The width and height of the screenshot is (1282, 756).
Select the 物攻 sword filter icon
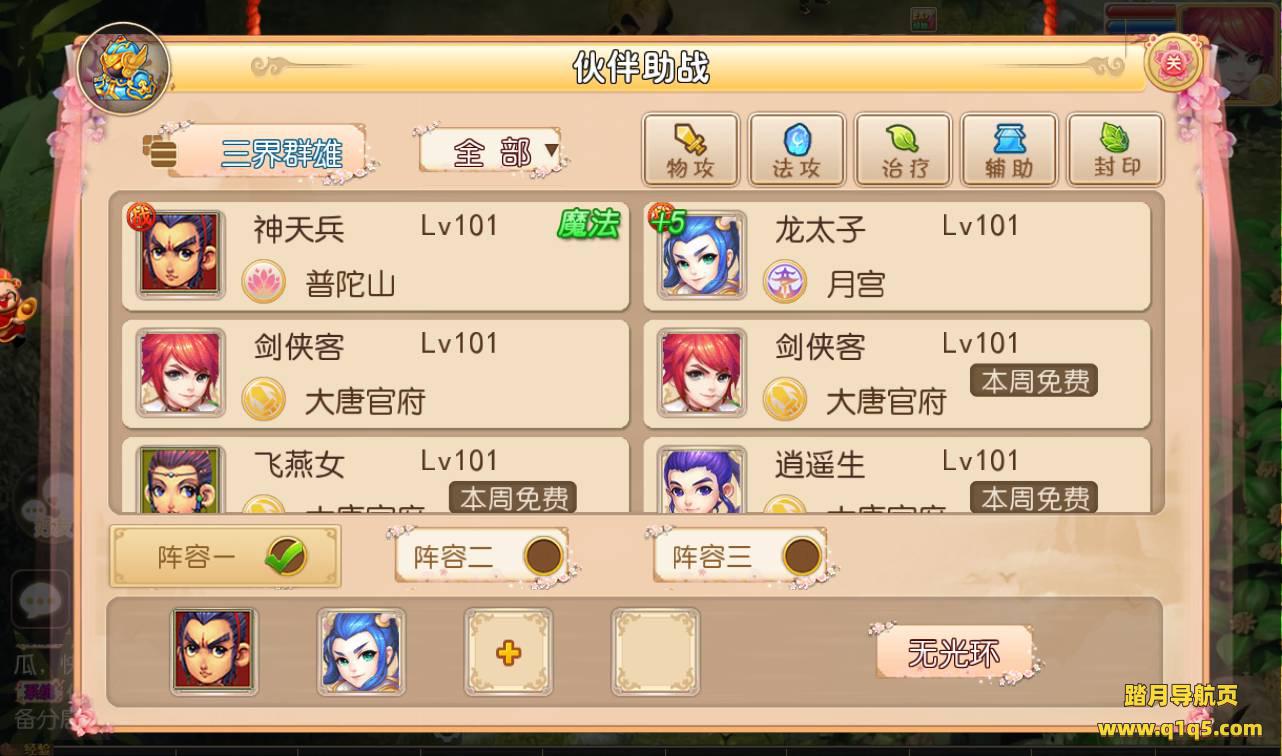[691, 149]
